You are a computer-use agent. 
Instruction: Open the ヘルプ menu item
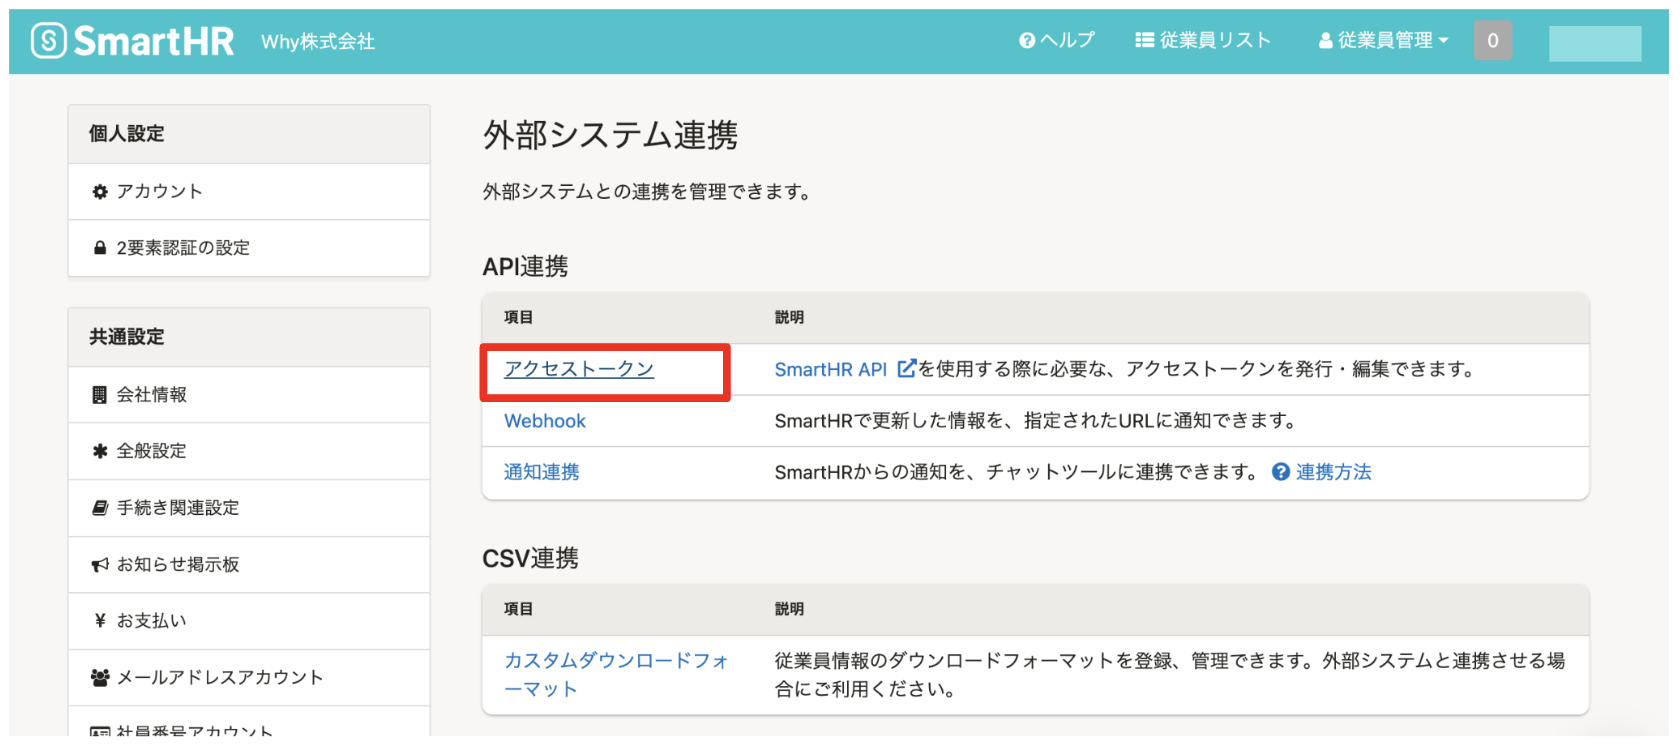tap(1057, 41)
